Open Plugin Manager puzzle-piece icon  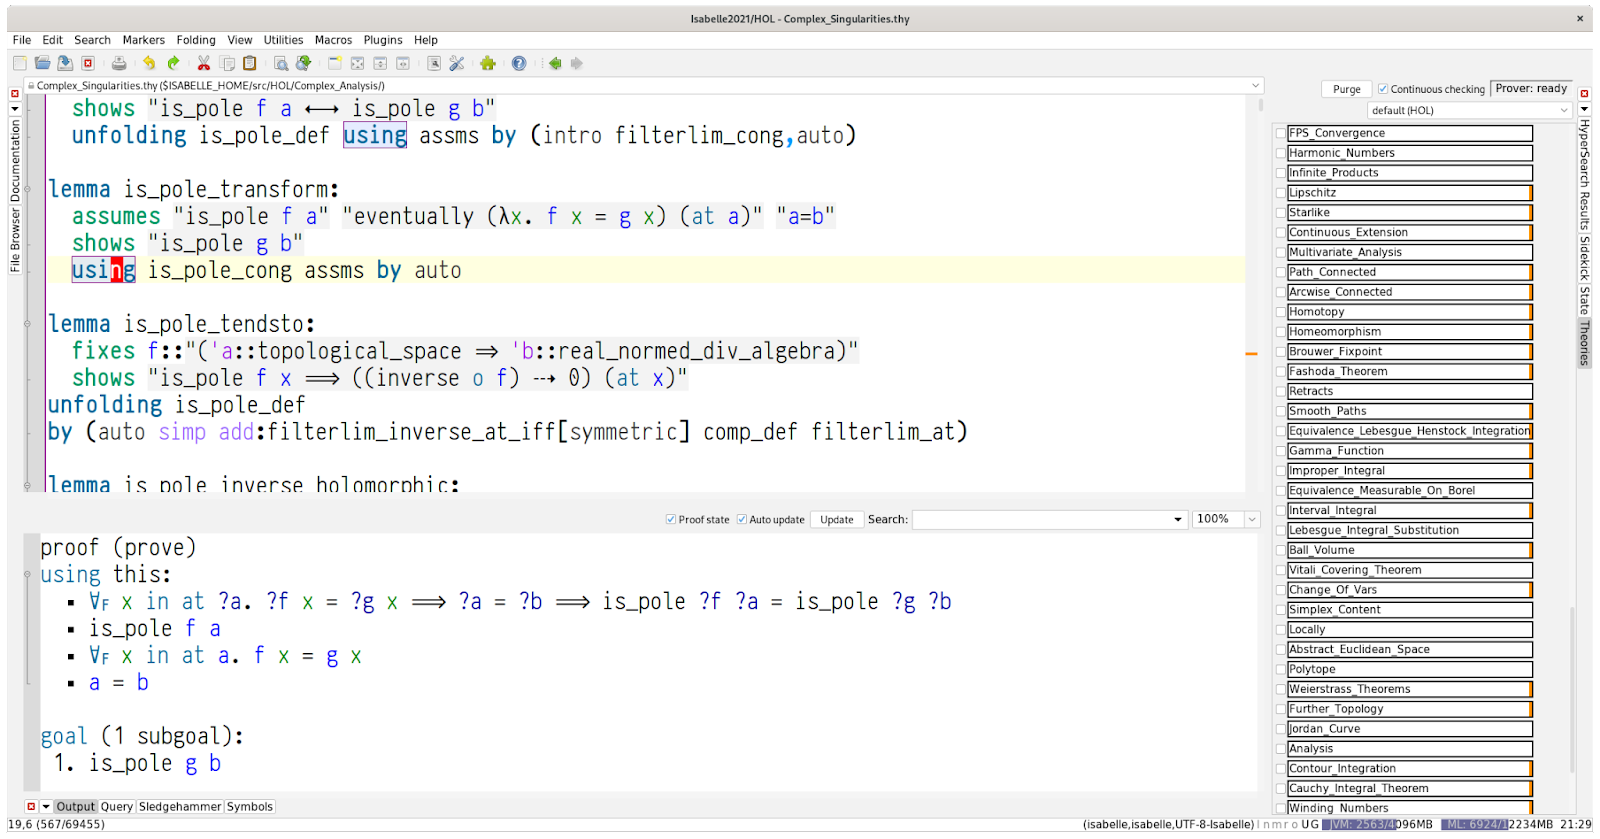pyautogui.click(x=488, y=63)
